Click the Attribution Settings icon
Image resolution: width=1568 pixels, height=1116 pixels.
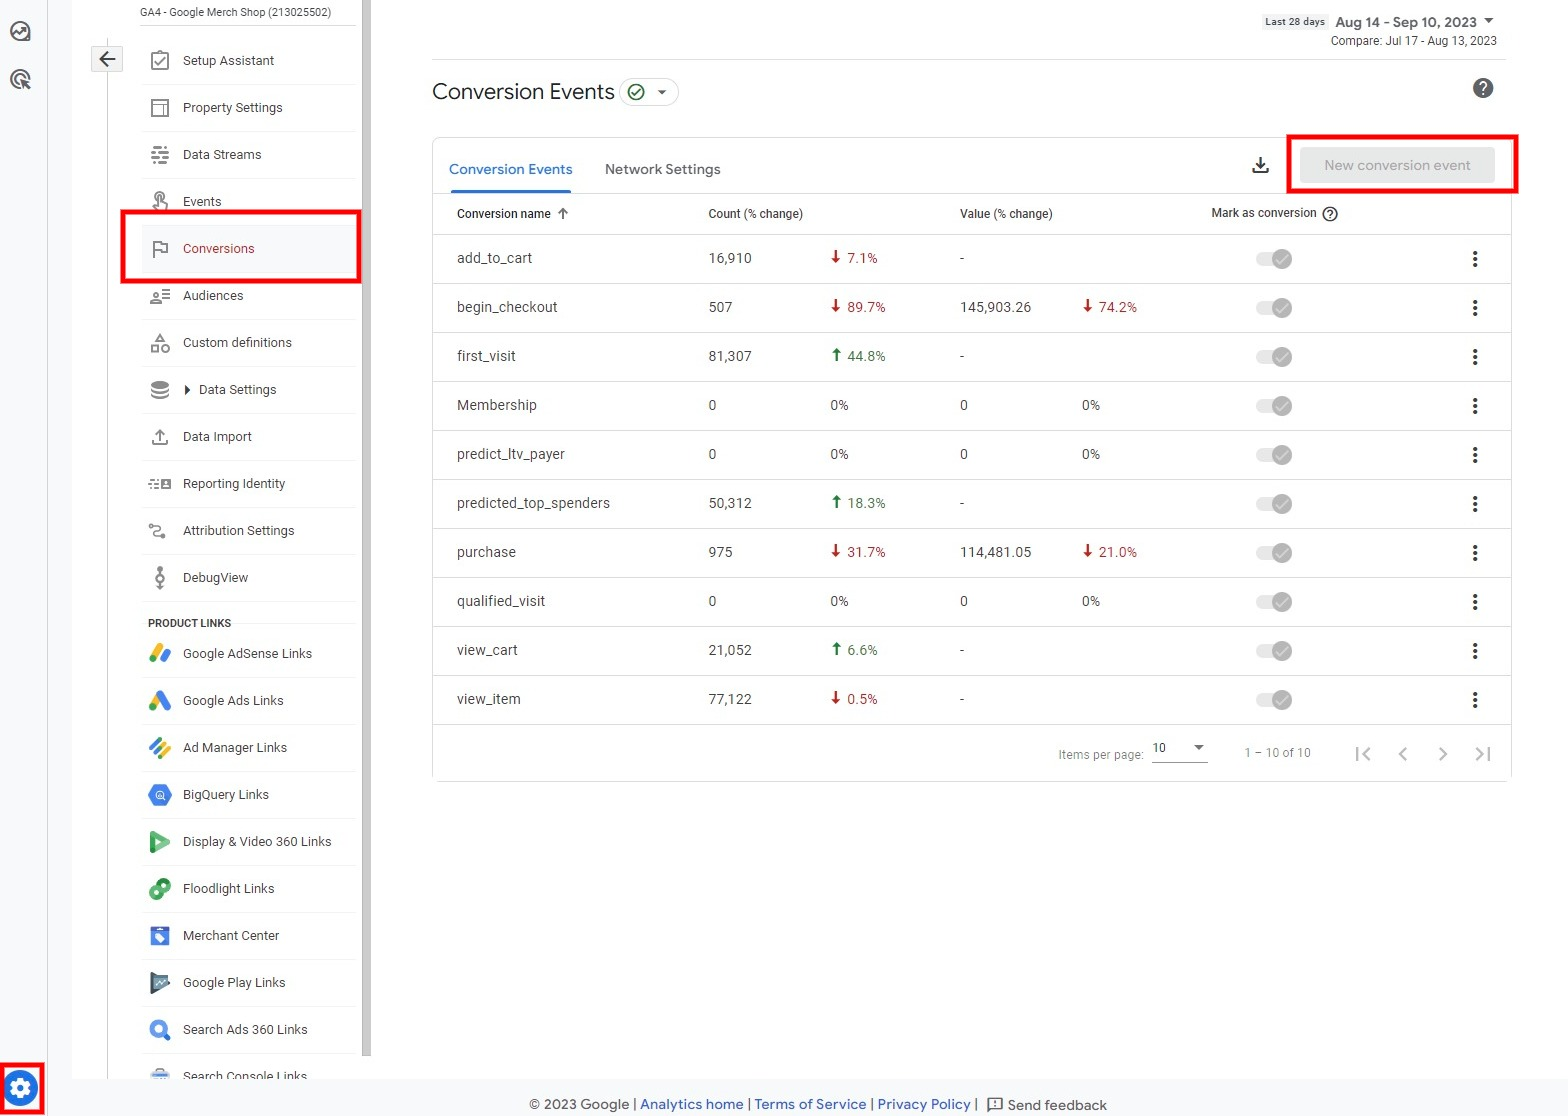click(158, 531)
